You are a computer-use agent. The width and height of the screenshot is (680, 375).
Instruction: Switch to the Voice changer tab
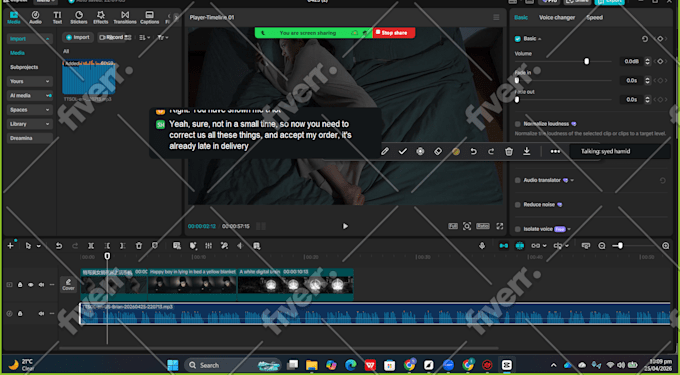(x=557, y=17)
